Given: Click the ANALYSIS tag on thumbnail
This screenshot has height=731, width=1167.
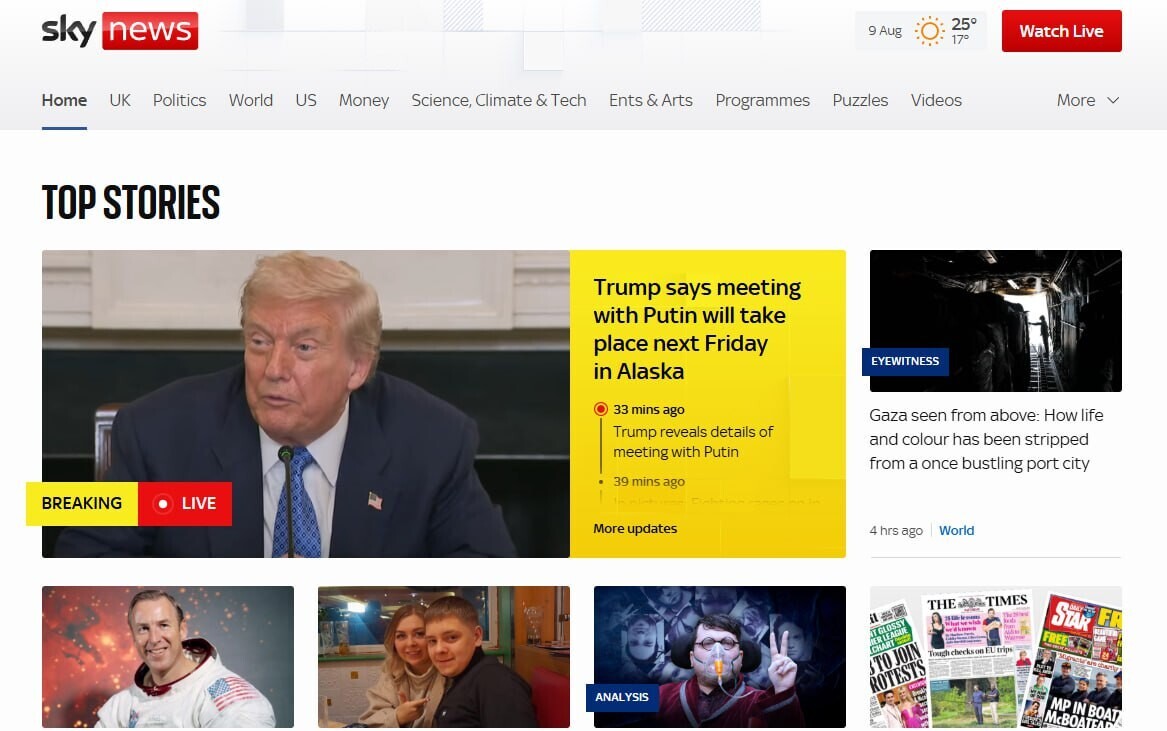Looking at the screenshot, I should 621,697.
